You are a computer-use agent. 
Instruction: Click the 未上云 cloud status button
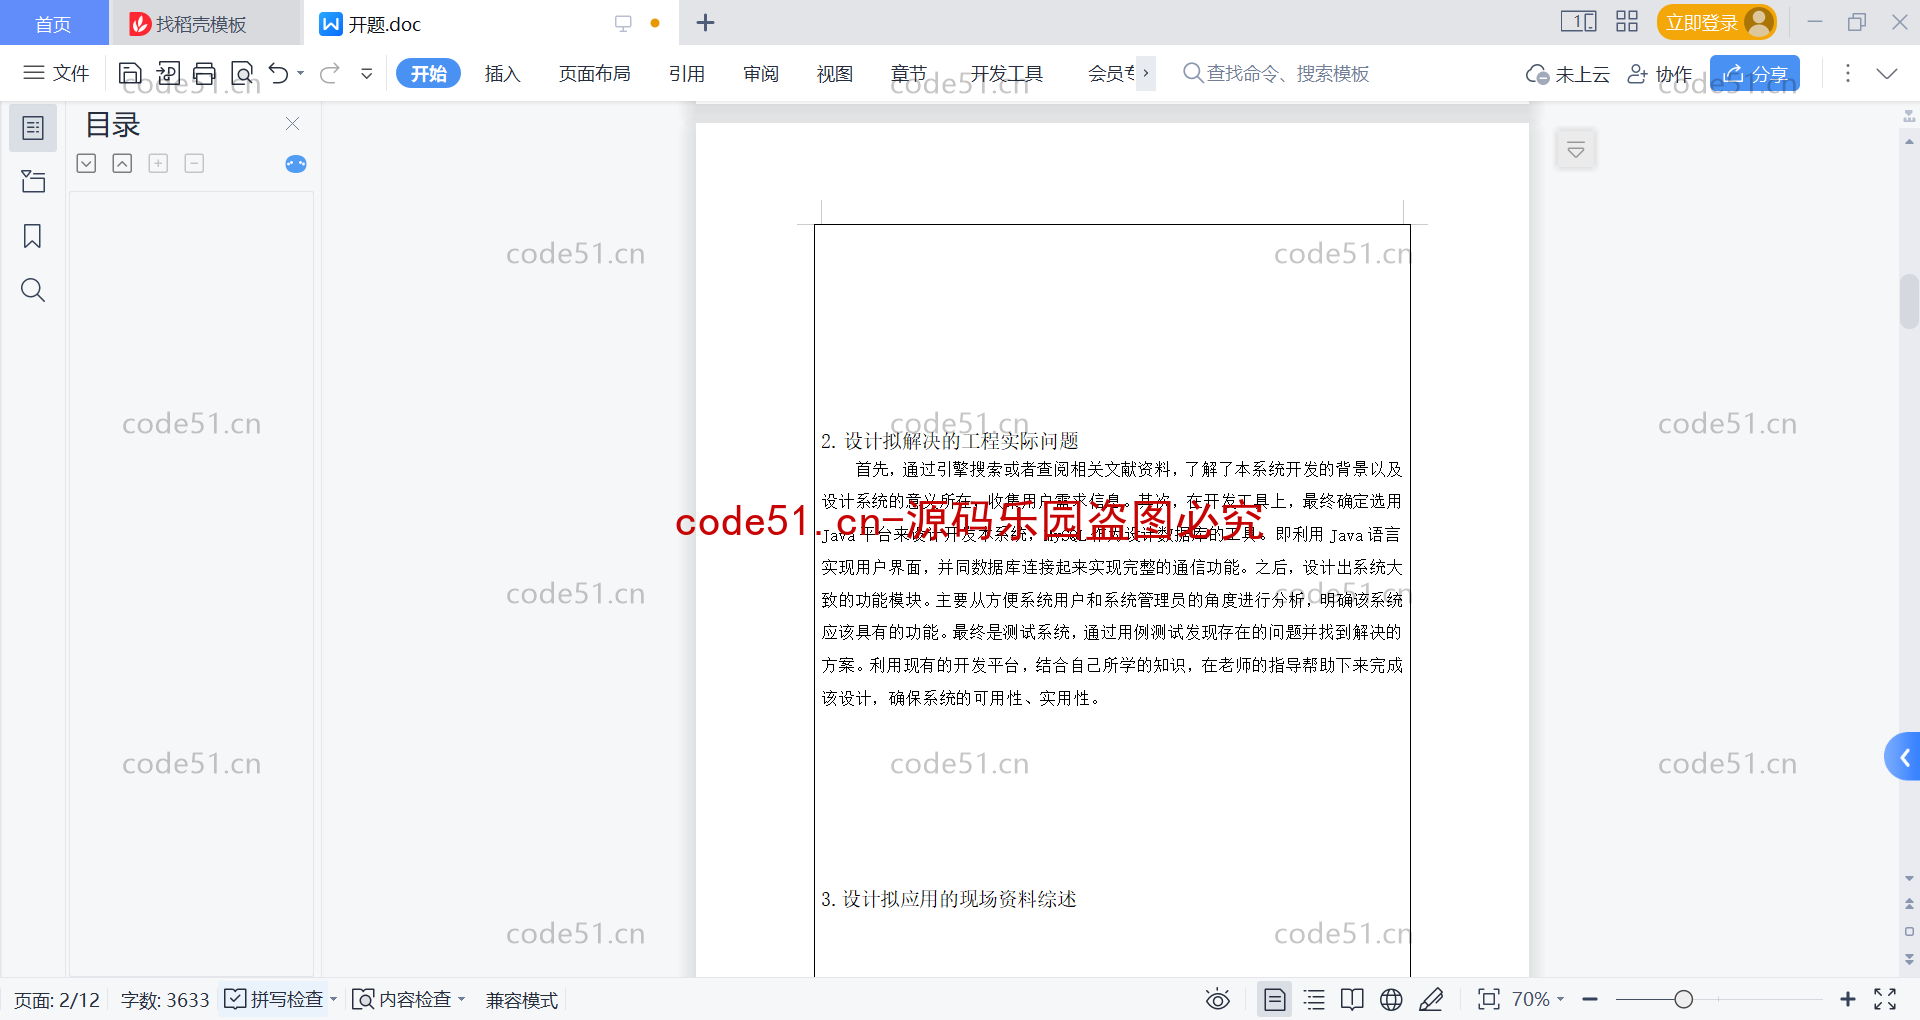(x=1568, y=74)
